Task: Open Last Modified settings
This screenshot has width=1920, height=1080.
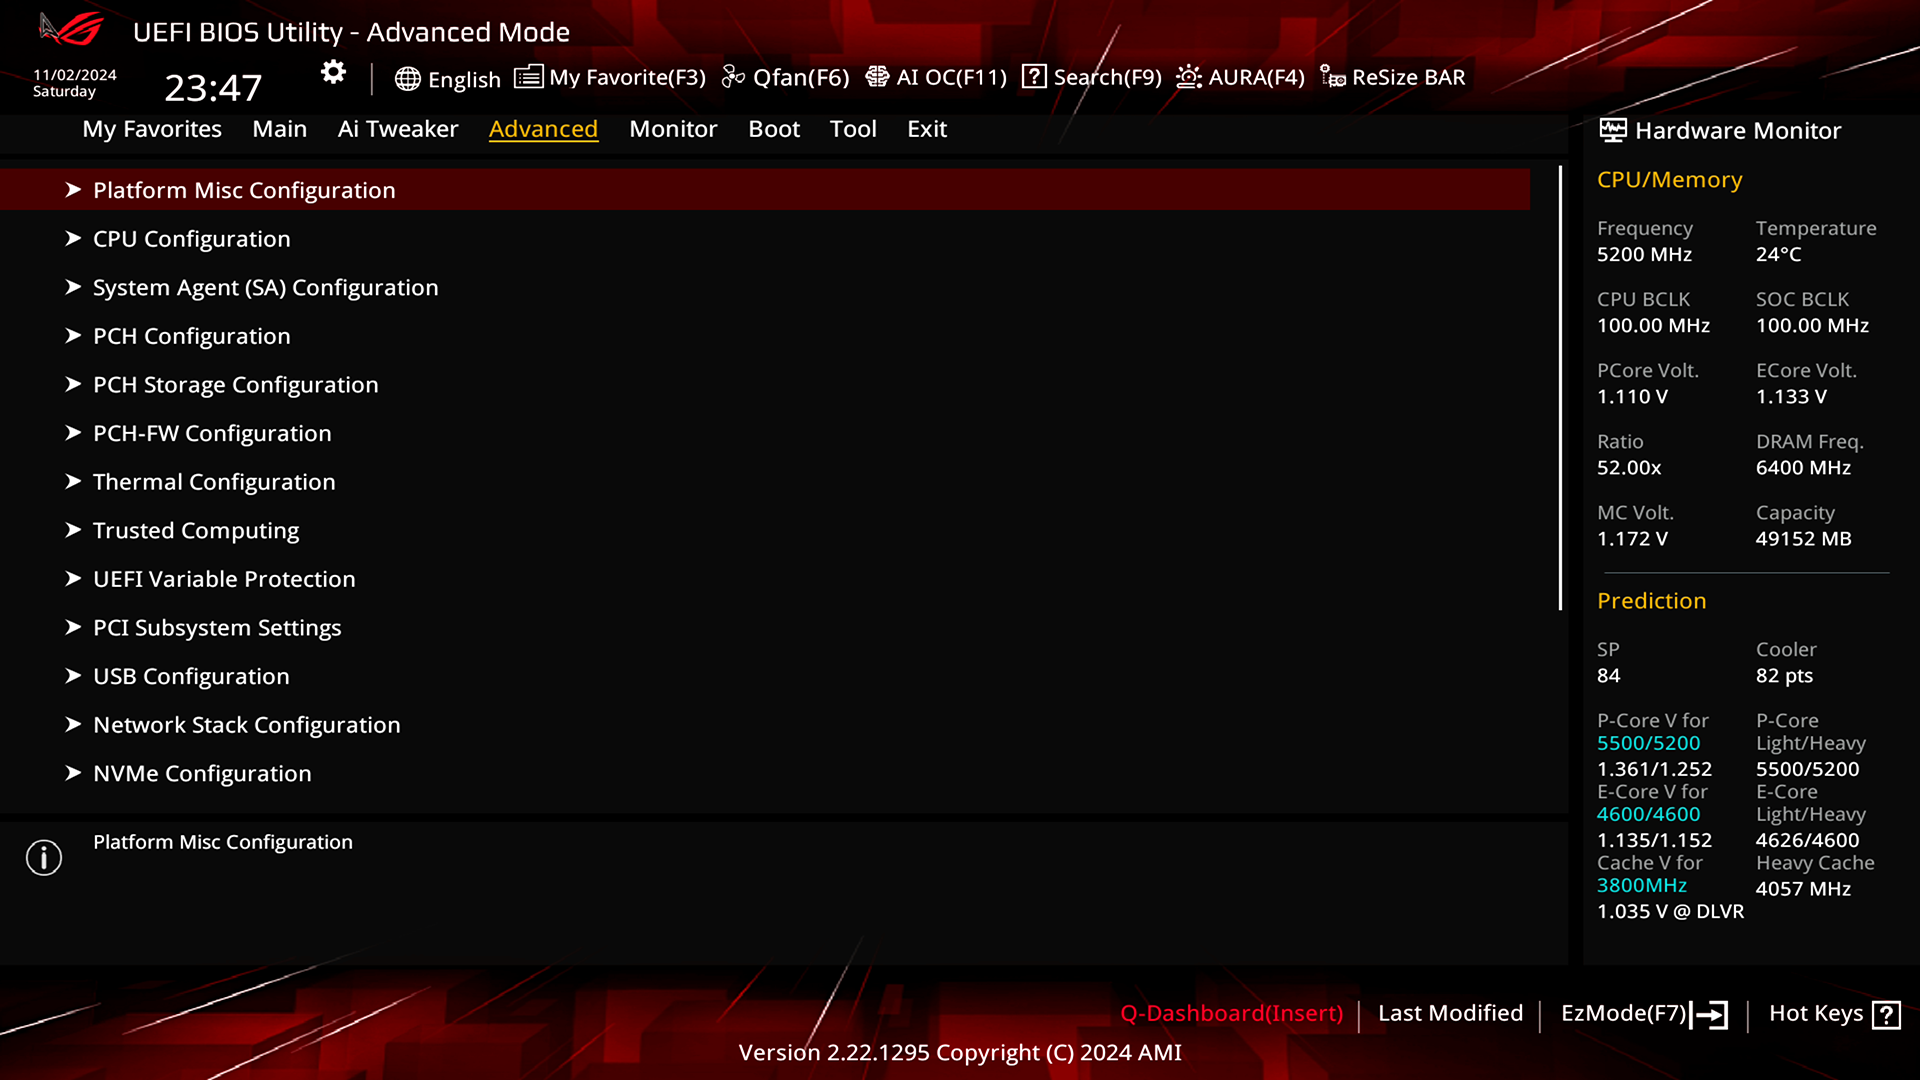Action: pos(1451,1013)
